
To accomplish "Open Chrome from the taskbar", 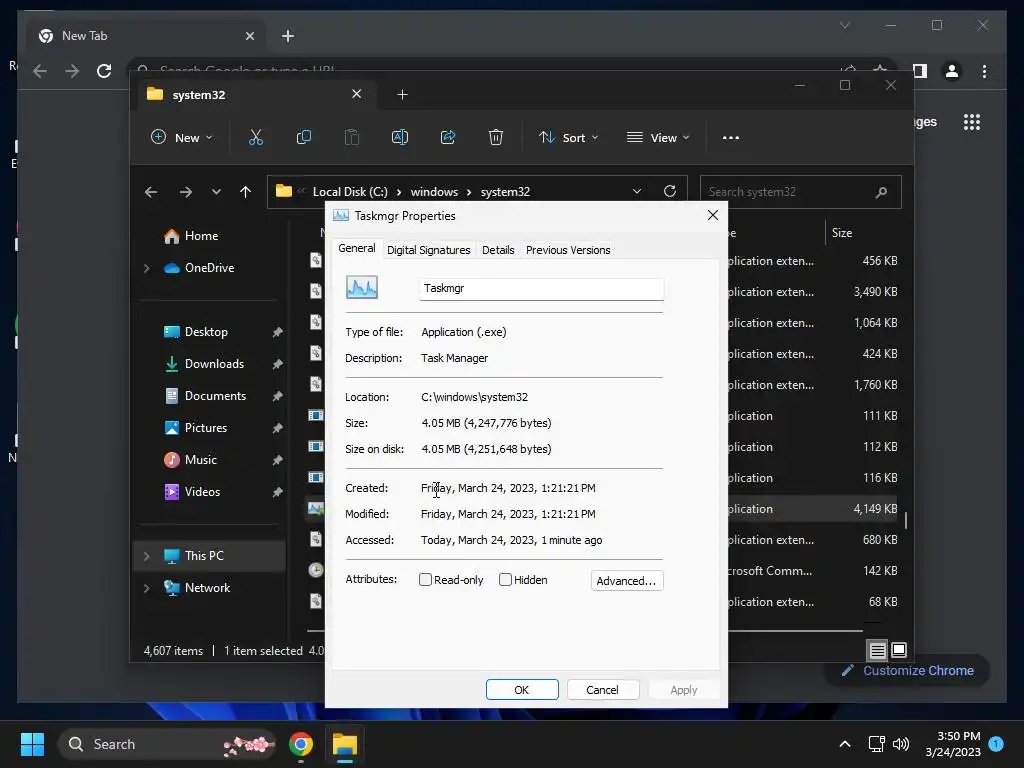I will point(301,744).
